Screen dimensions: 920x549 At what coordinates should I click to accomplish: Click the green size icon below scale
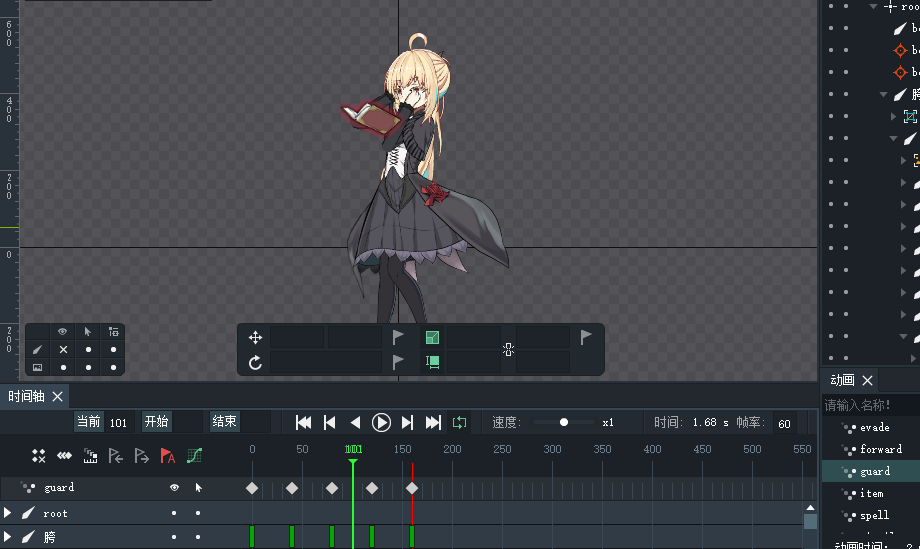tap(432, 362)
